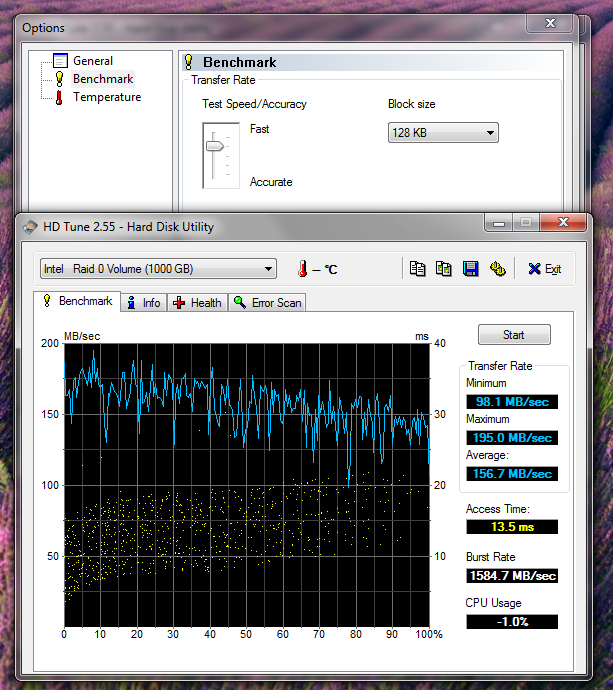Image resolution: width=613 pixels, height=690 pixels.
Task: Click the copy screenshot to clipboard icon
Action: [444, 269]
